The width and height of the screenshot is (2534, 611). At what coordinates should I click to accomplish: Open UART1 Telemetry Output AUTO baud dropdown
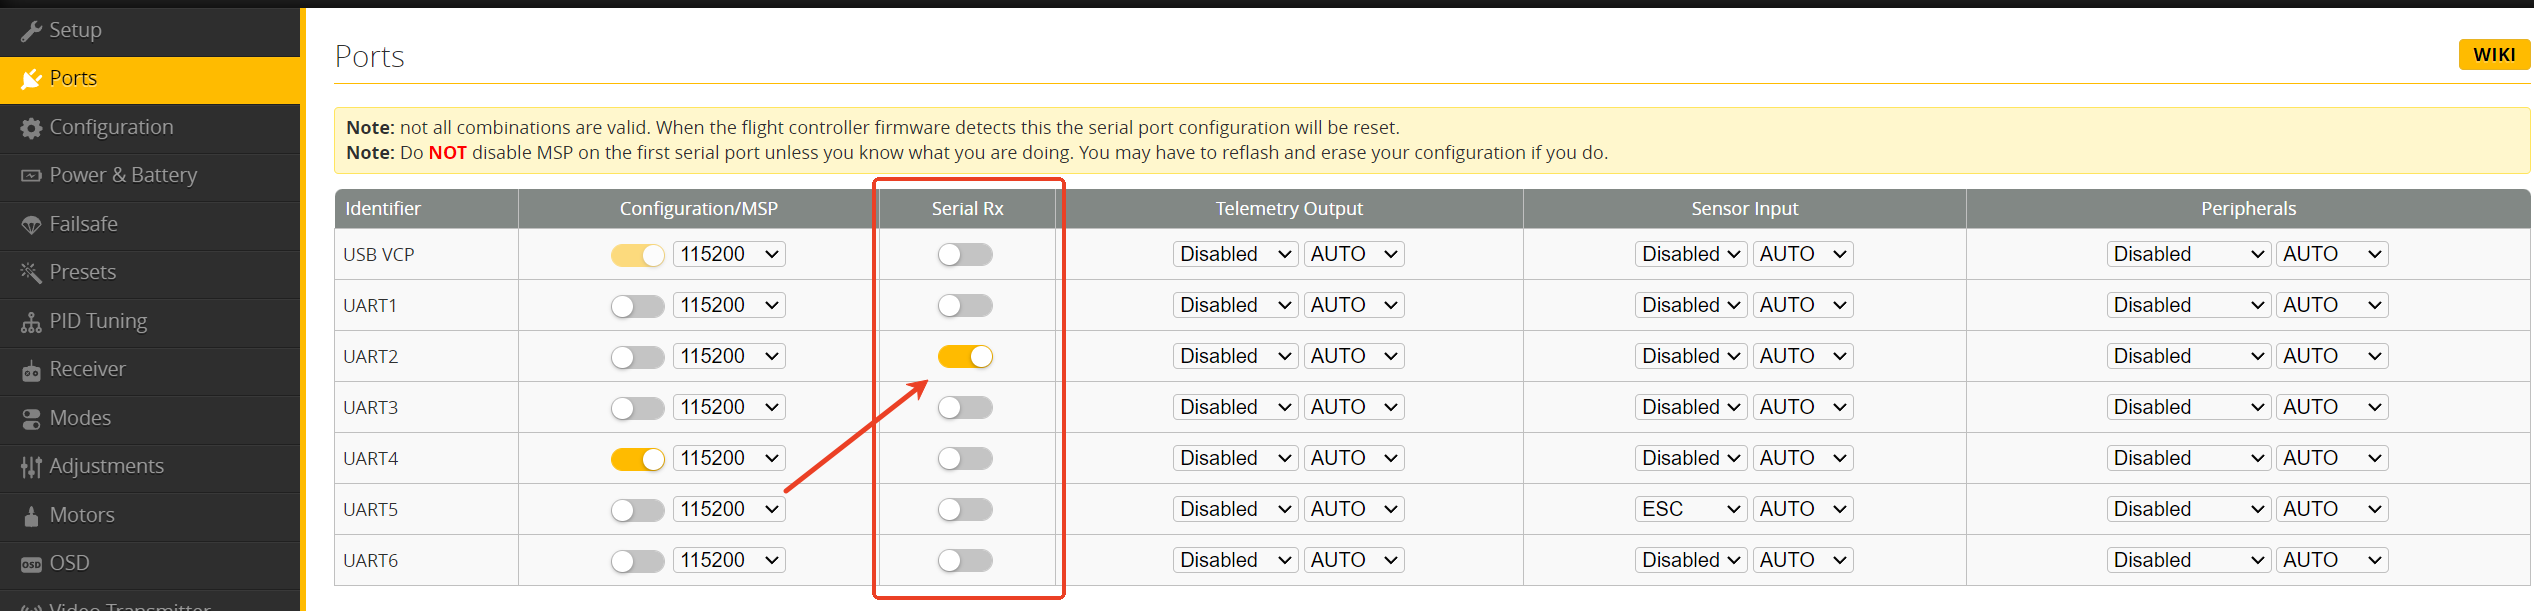point(1353,305)
